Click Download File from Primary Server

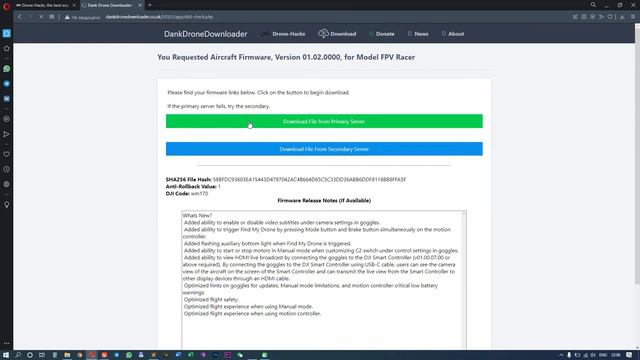pyautogui.click(x=324, y=121)
